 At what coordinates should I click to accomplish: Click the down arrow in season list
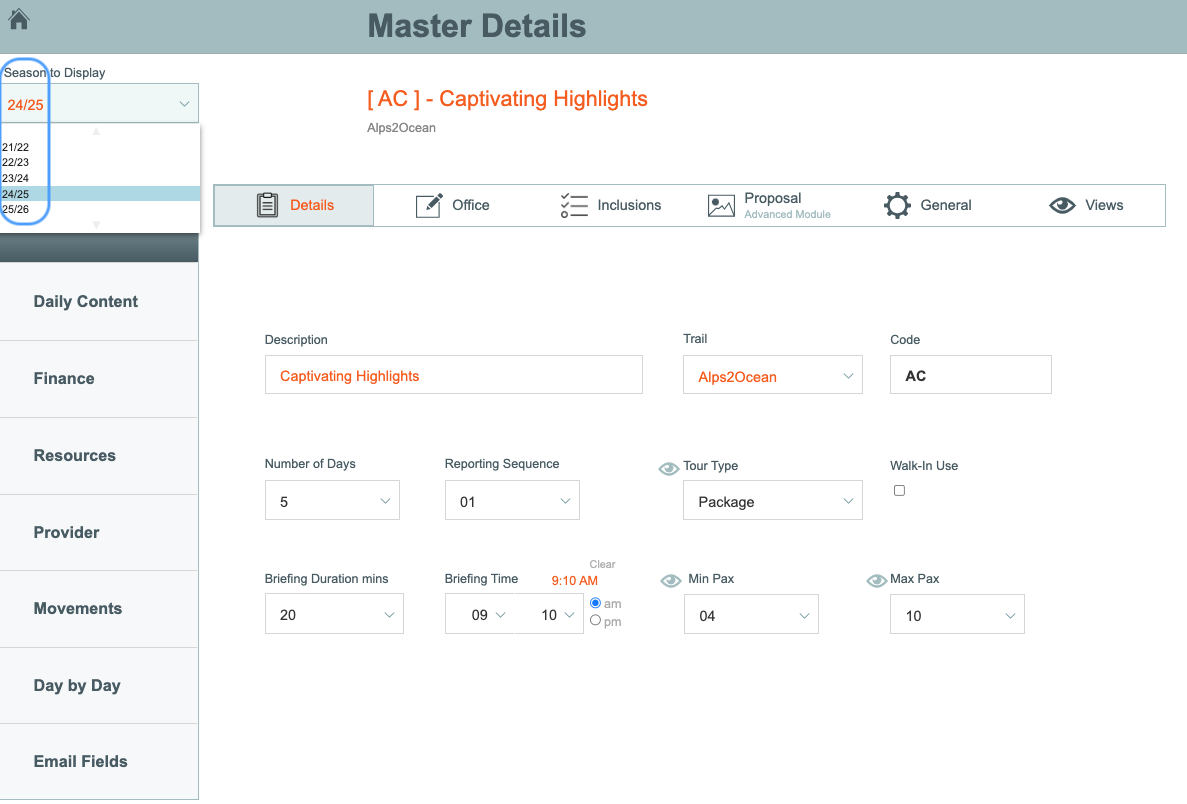pos(96,225)
